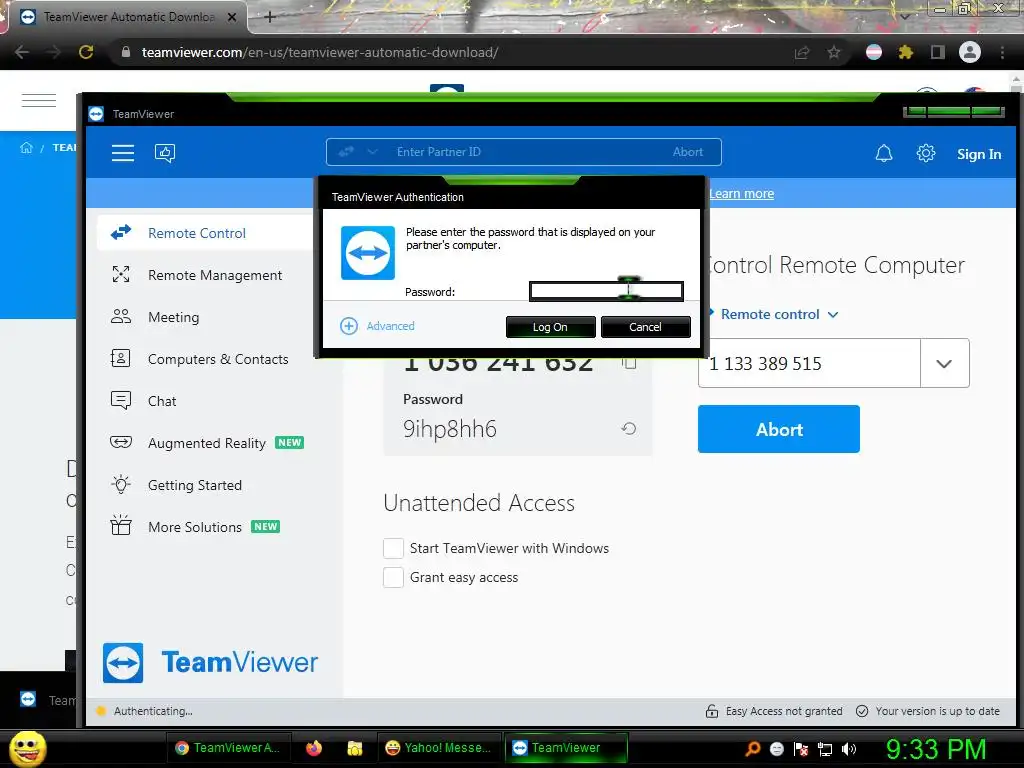Bookmark this page with the star icon
1024x768 pixels.
(834, 52)
